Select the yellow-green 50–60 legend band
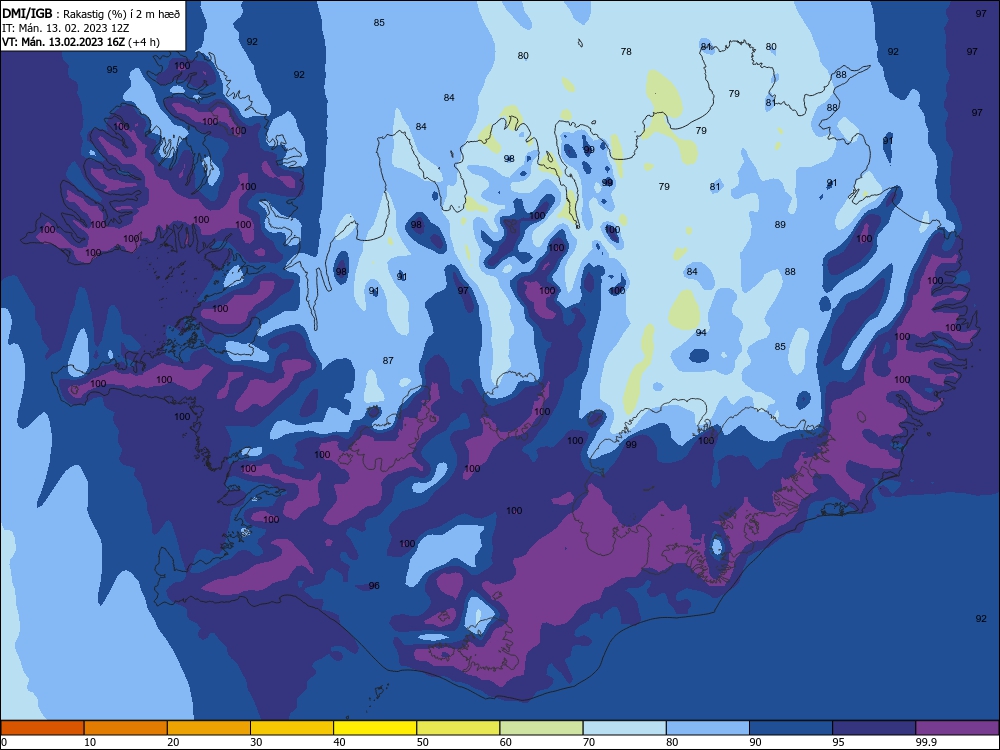The image size is (1000, 750). coord(458,728)
